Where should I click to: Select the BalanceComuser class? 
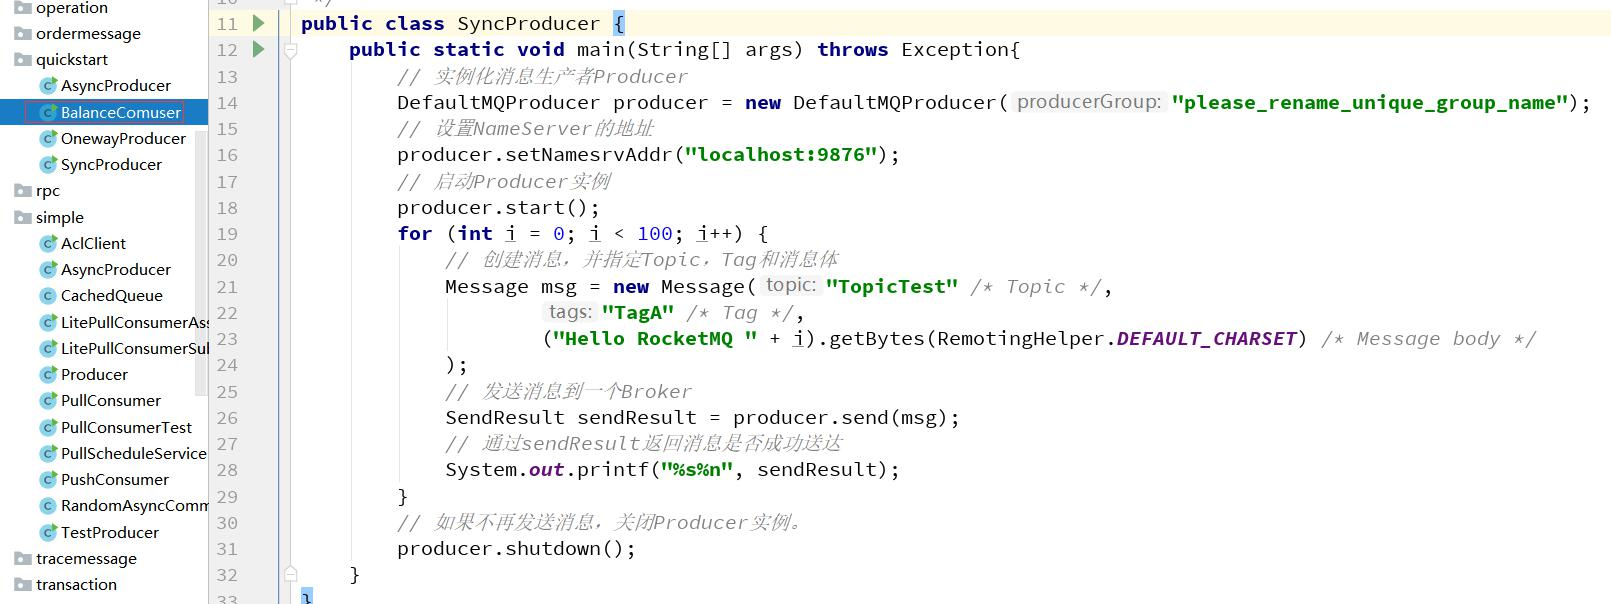point(120,113)
